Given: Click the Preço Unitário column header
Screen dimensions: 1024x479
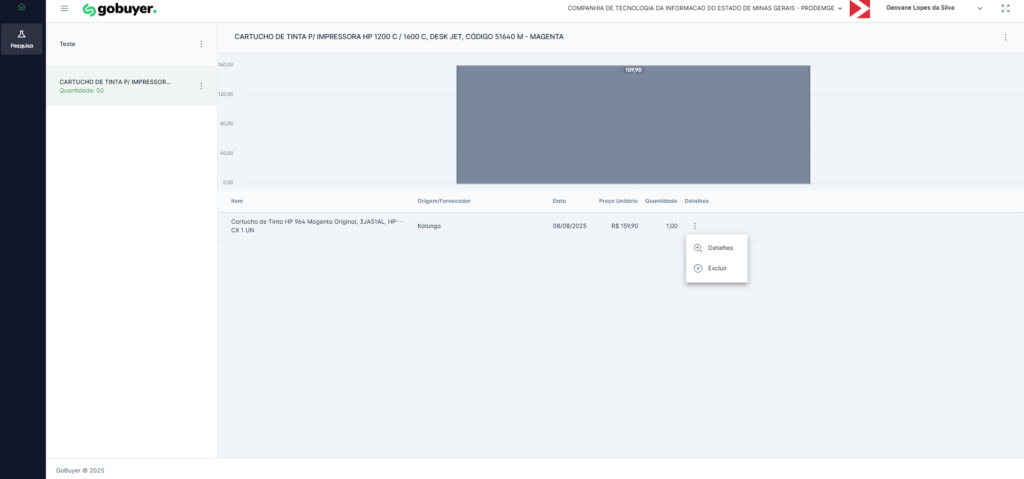Looking at the screenshot, I should coord(618,201).
